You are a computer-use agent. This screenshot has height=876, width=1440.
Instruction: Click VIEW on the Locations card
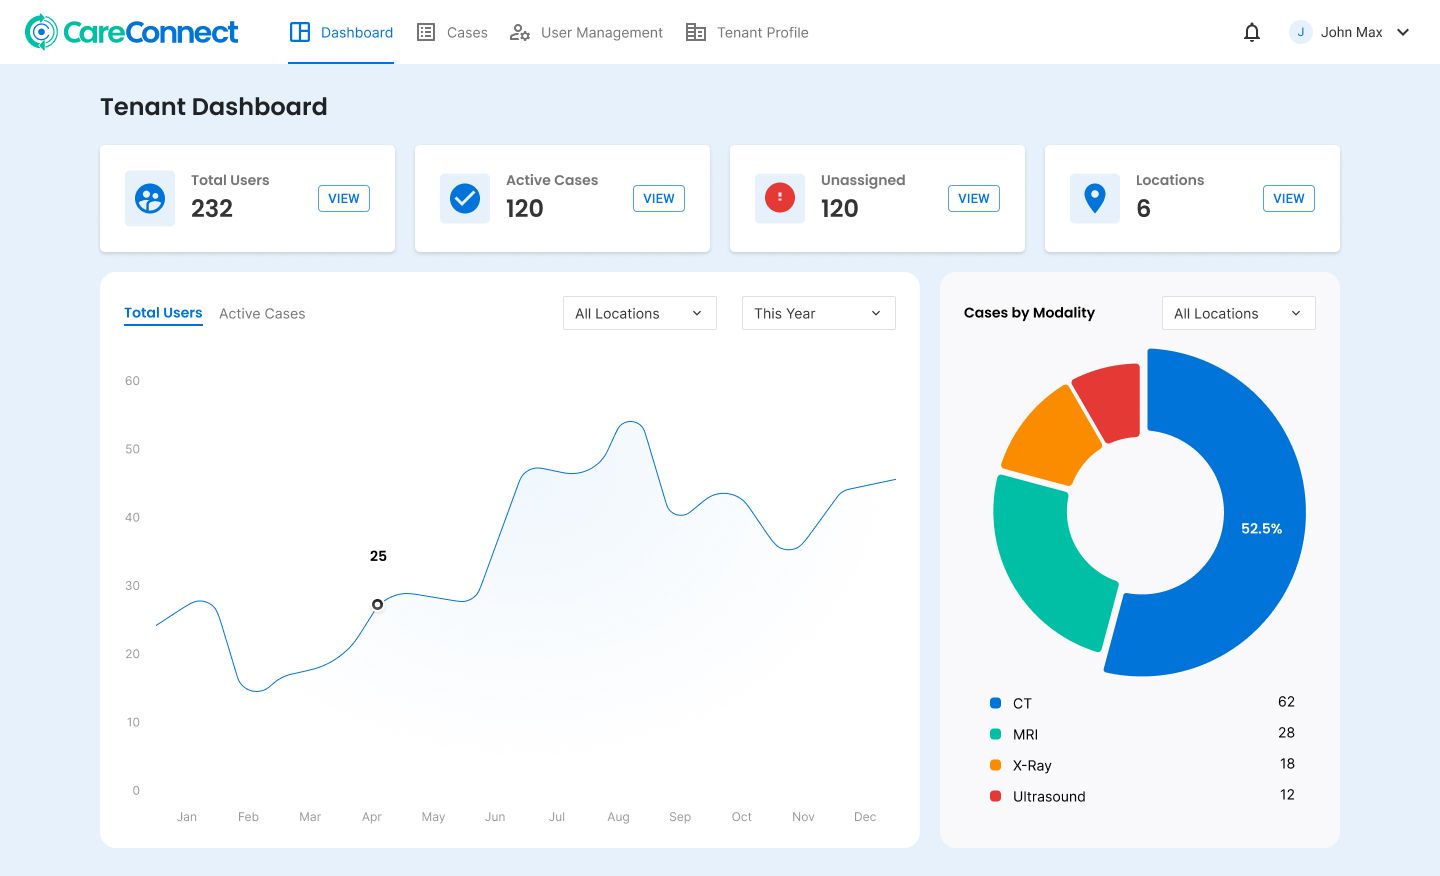pyautogui.click(x=1289, y=198)
